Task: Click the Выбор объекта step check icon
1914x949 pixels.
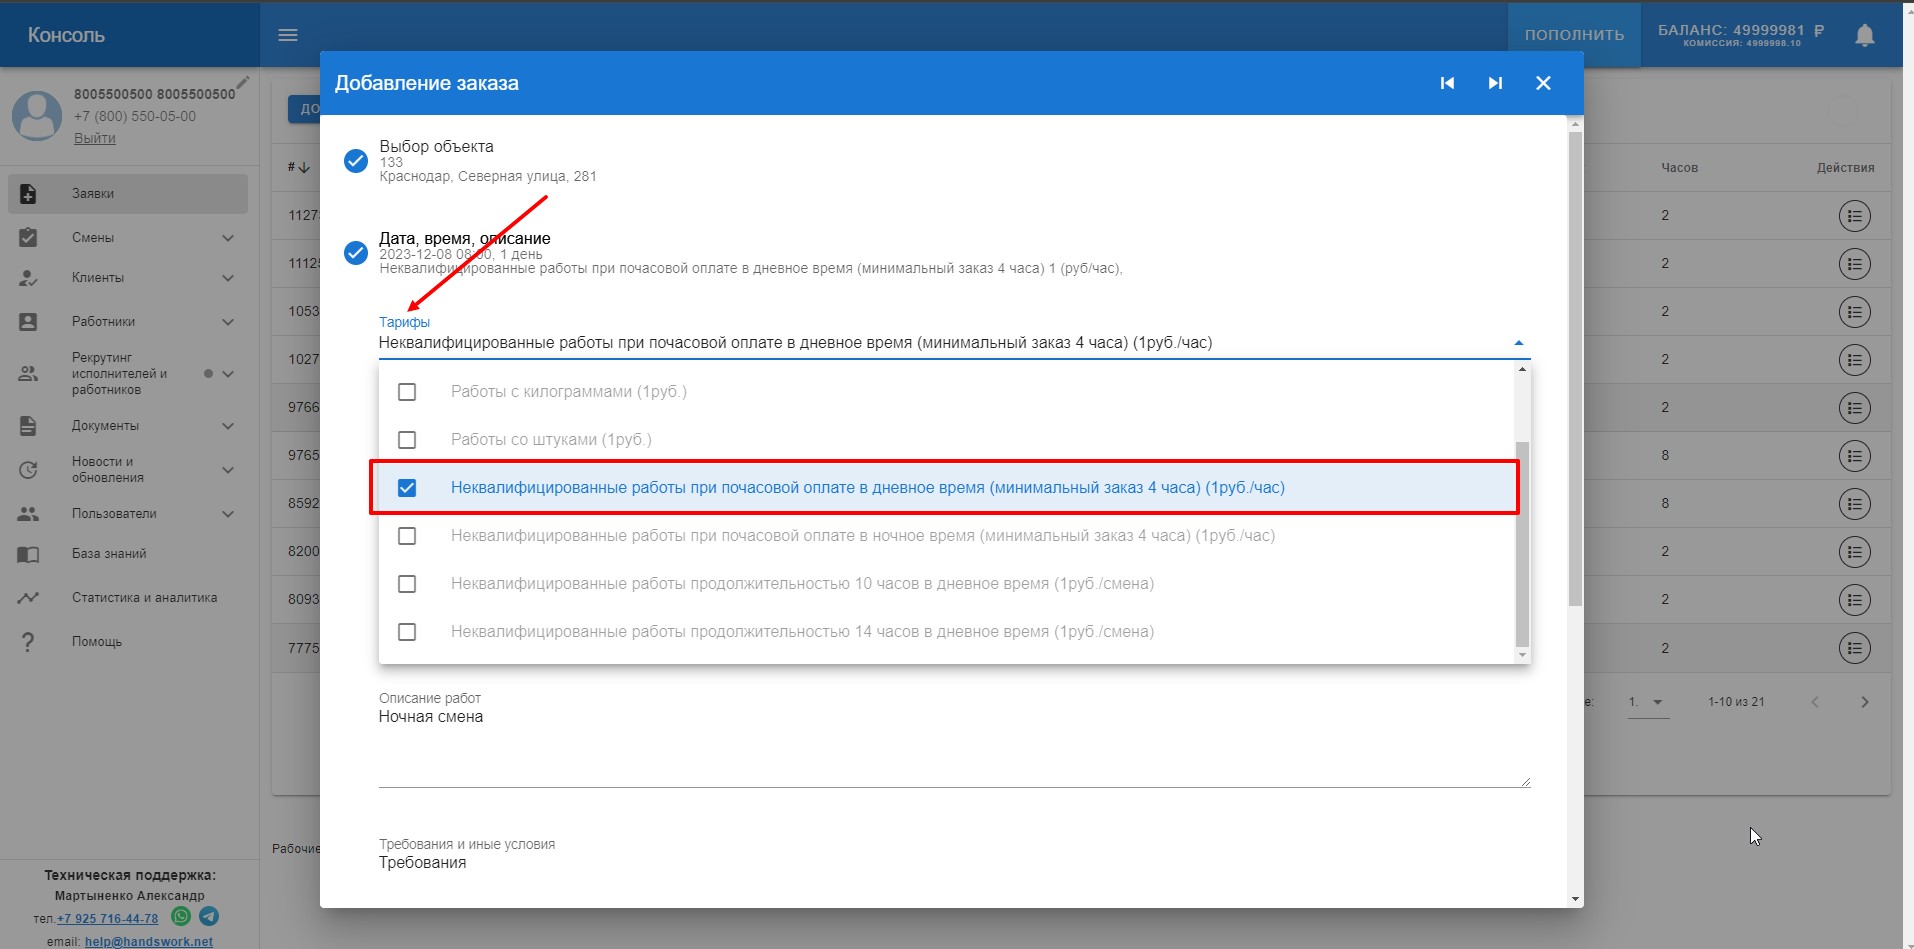Action: pos(356,161)
